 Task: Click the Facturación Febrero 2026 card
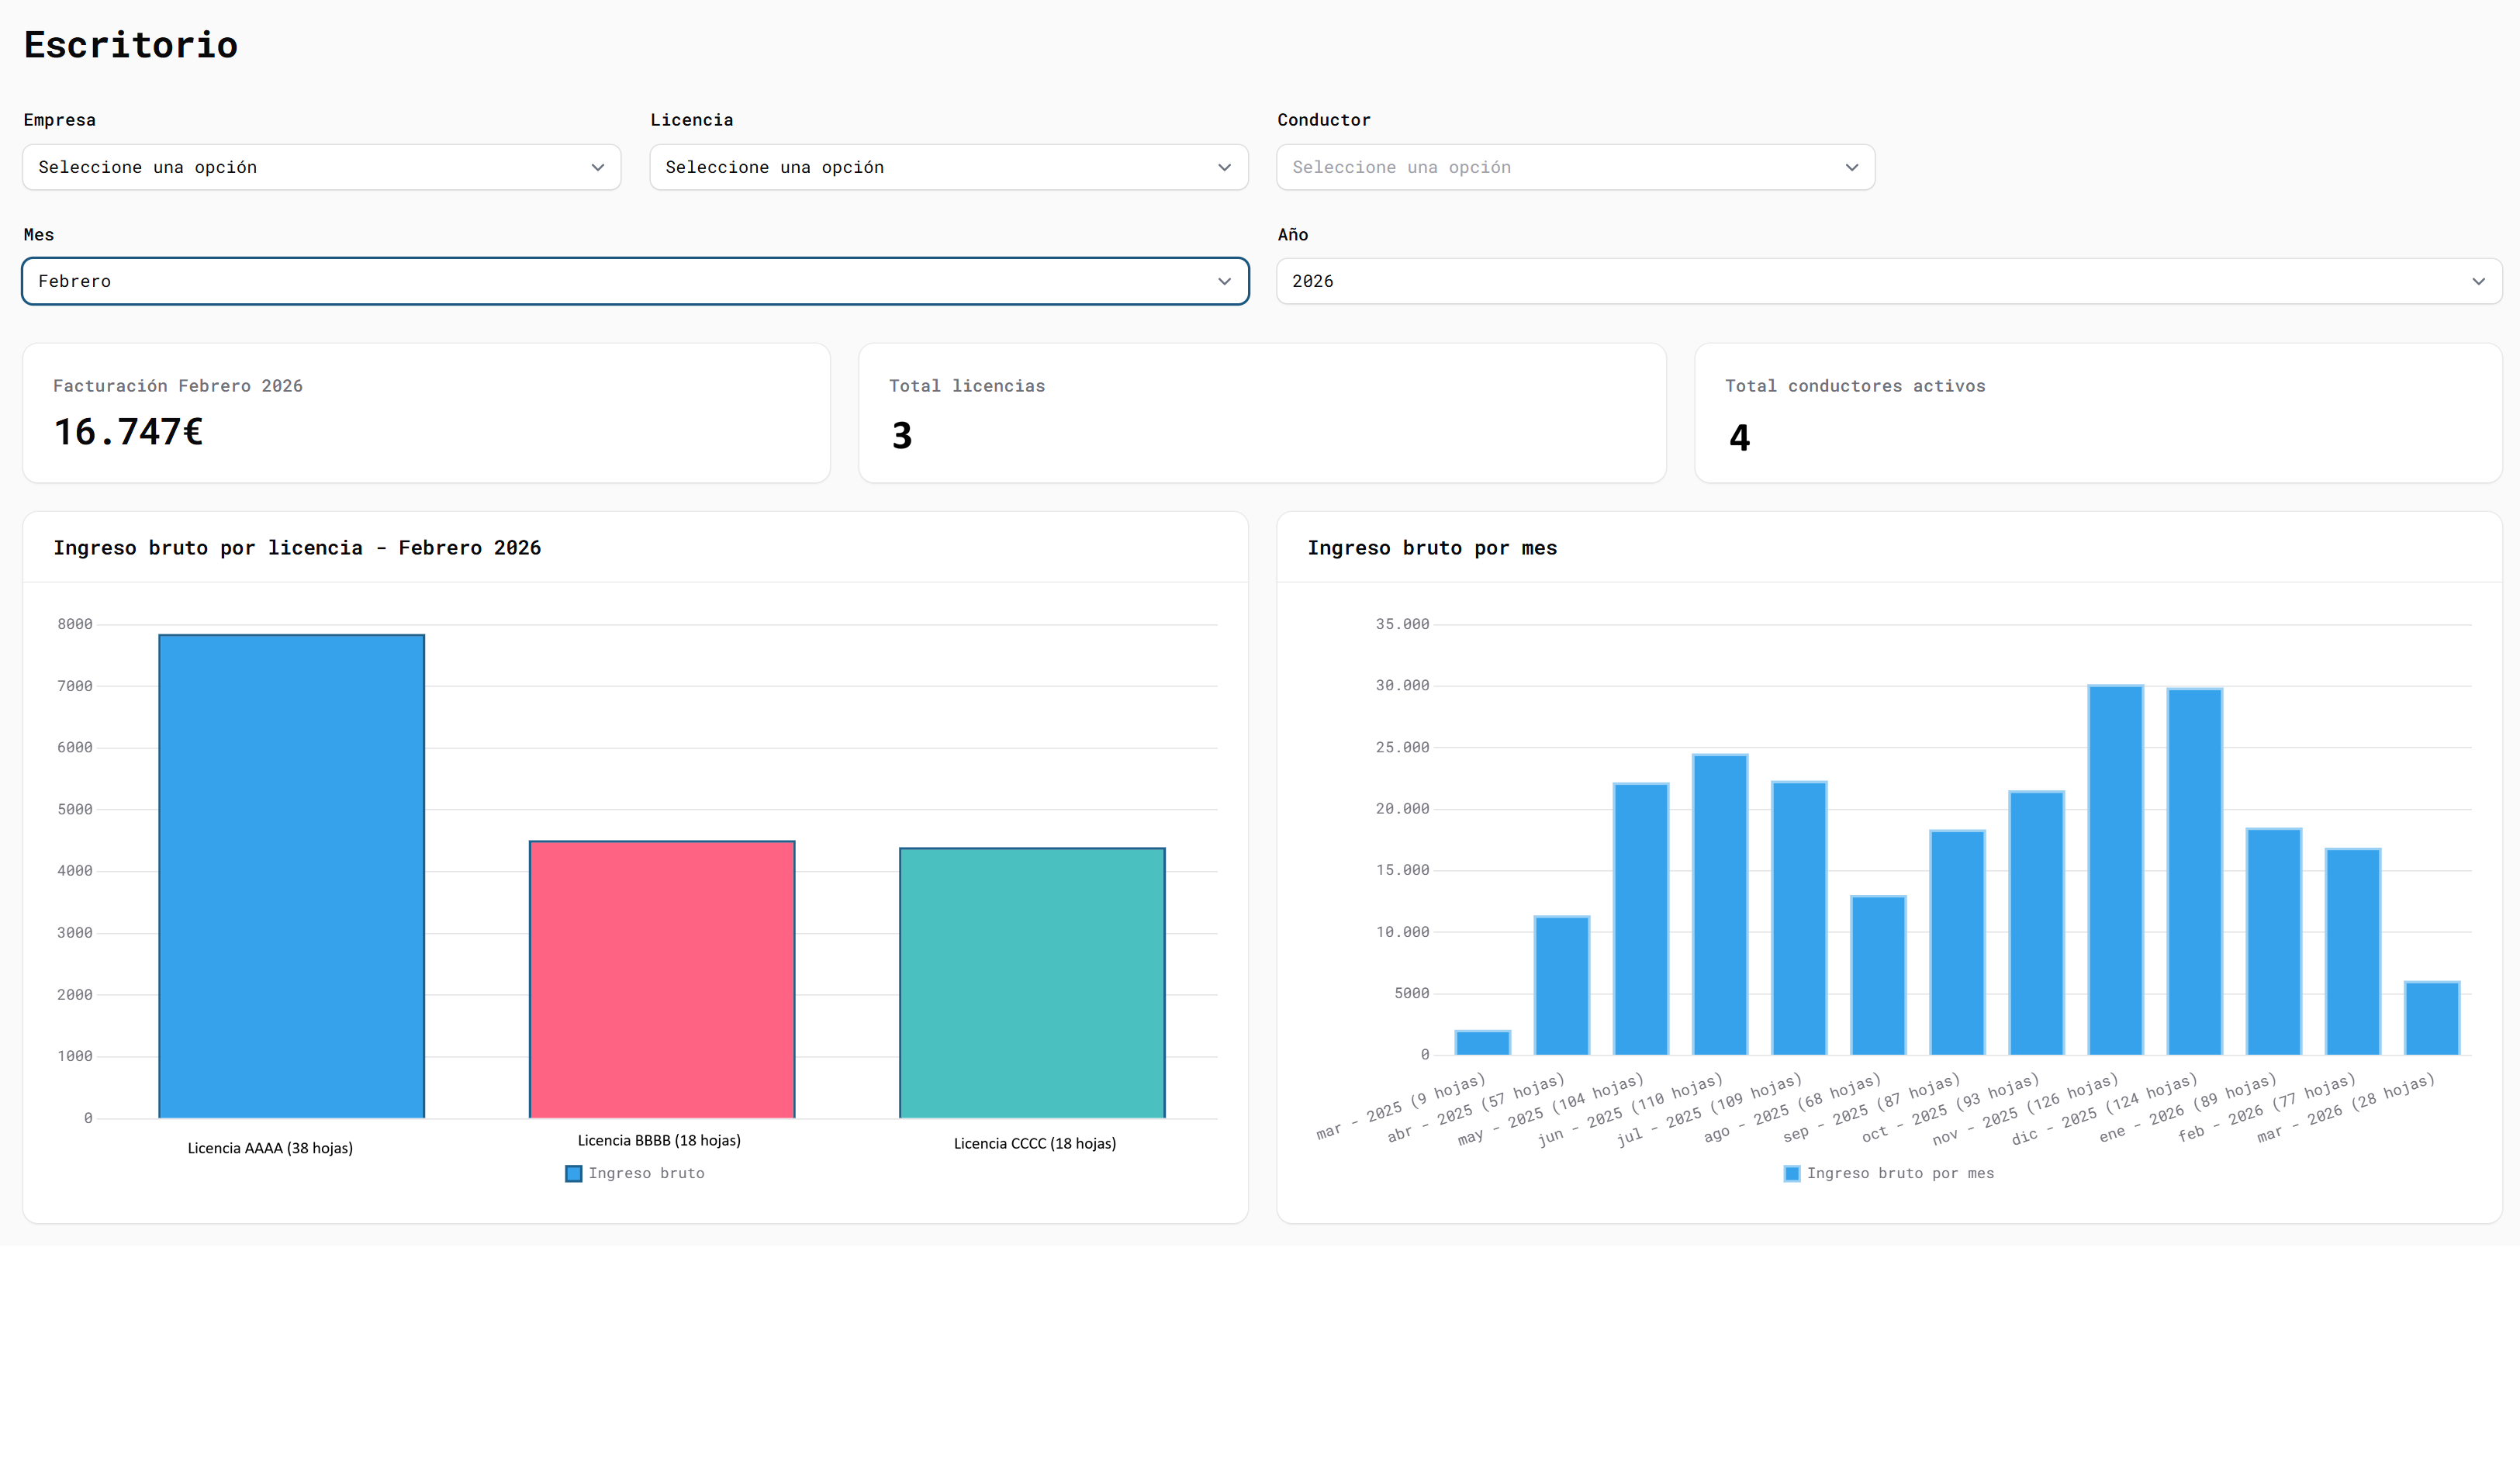click(426, 413)
